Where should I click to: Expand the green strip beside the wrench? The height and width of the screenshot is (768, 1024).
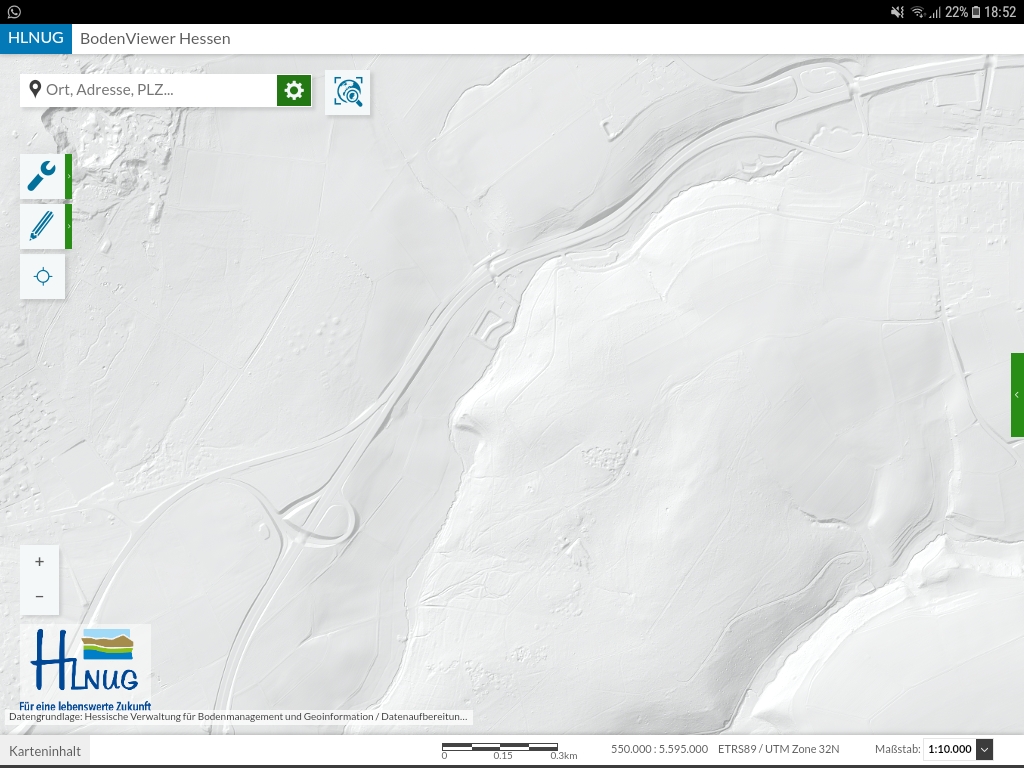coord(69,176)
